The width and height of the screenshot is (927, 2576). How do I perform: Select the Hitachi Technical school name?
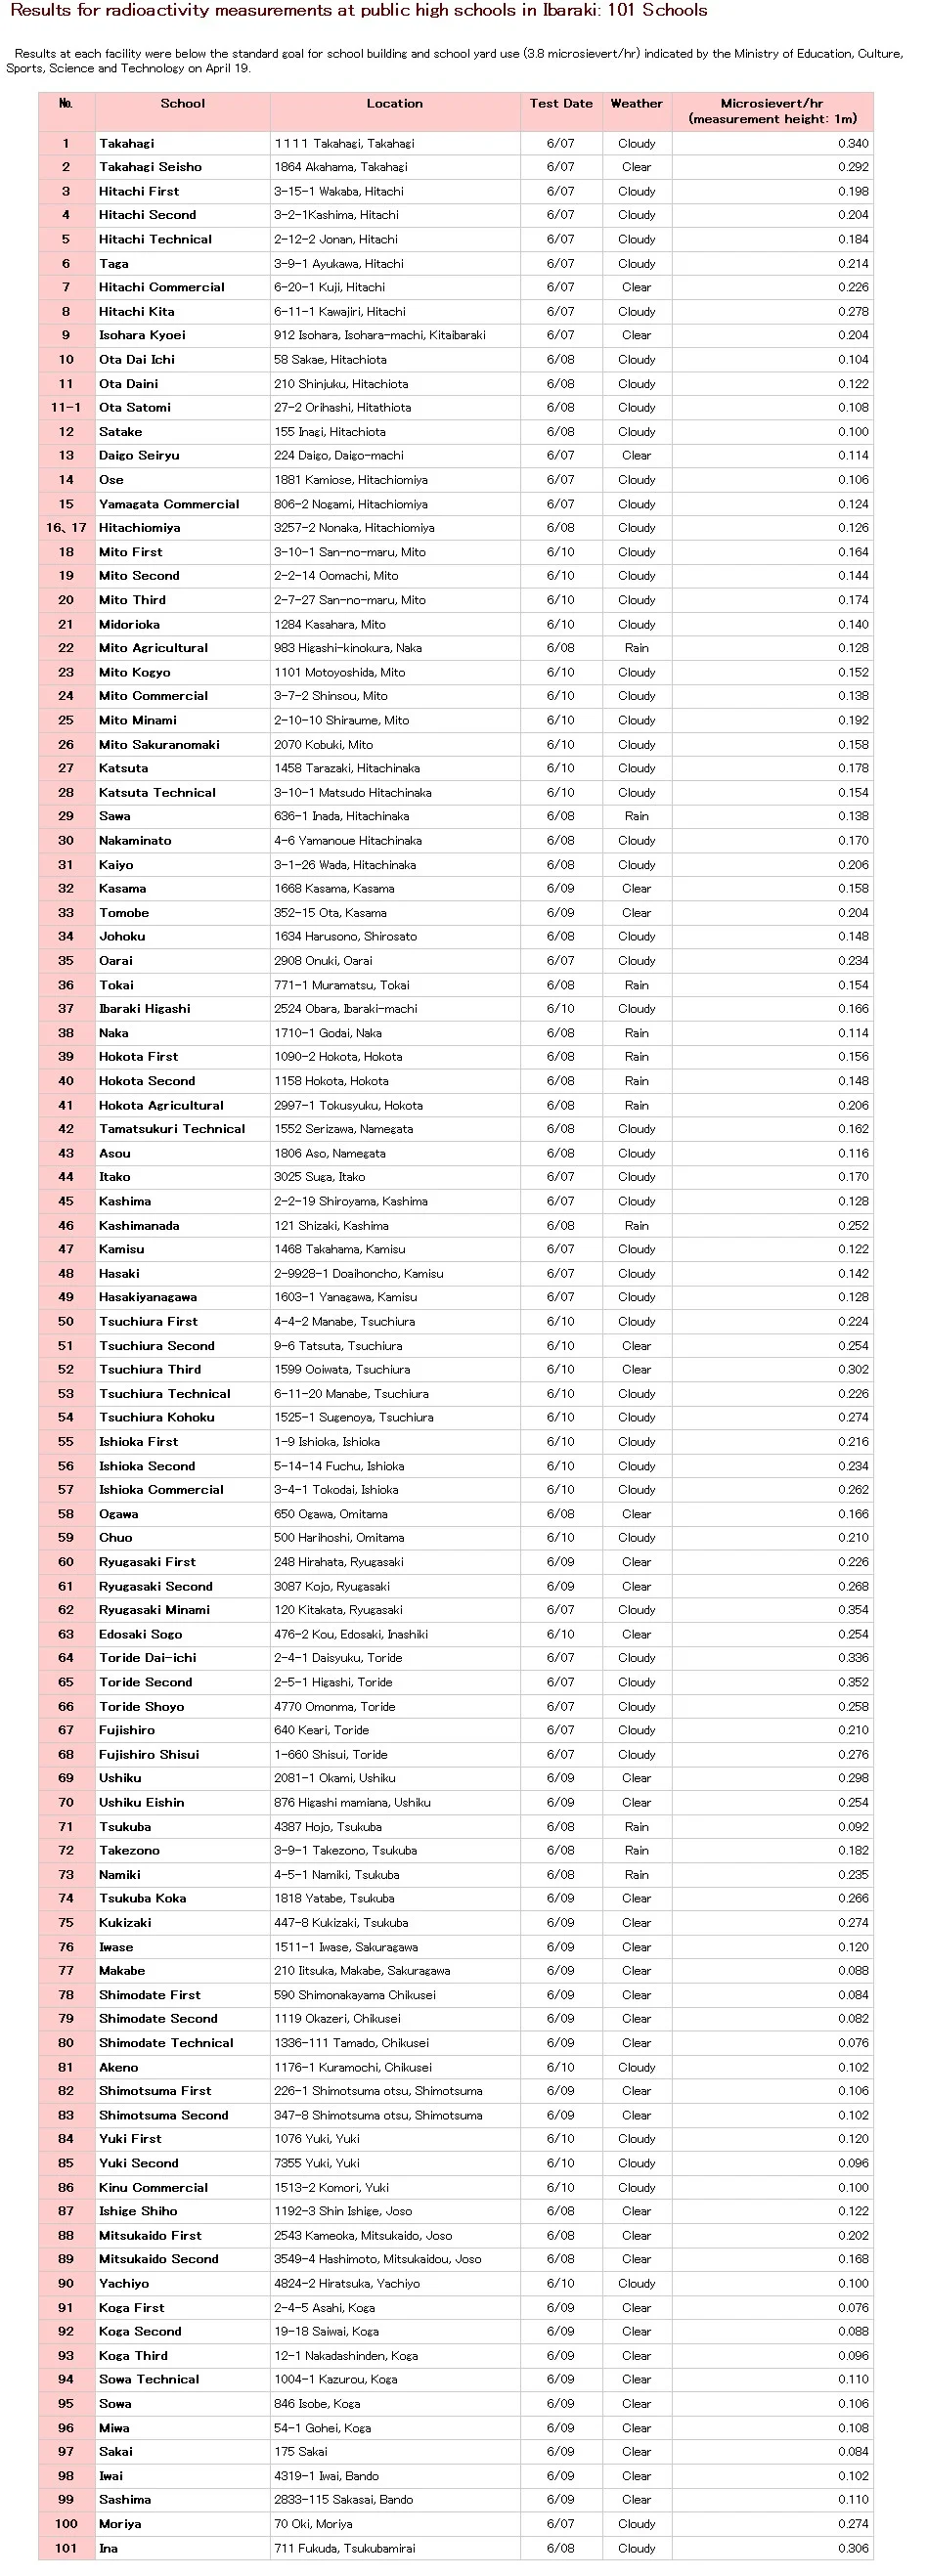point(155,239)
